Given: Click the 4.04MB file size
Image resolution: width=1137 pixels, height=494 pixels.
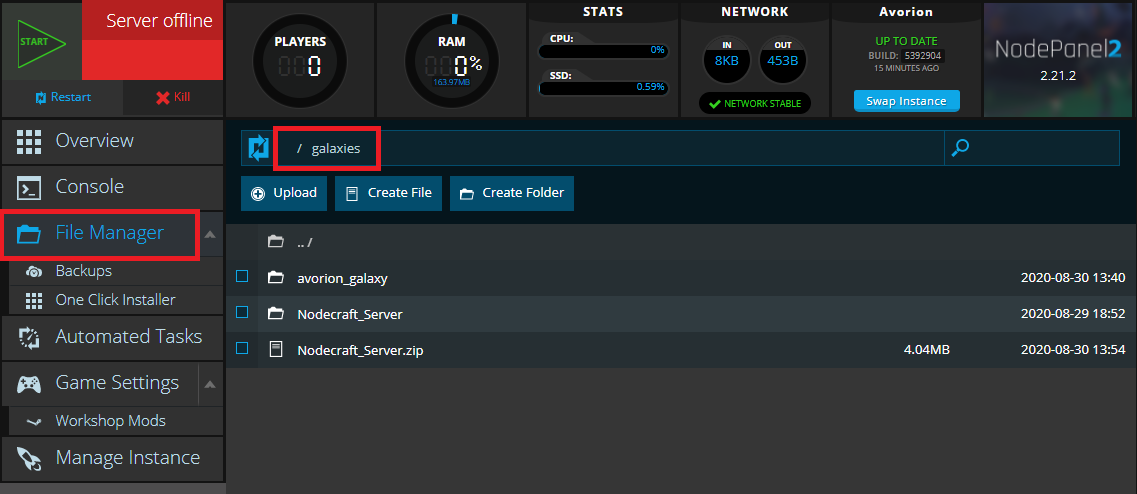Looking at the screenshot, I should coord(927,350).
